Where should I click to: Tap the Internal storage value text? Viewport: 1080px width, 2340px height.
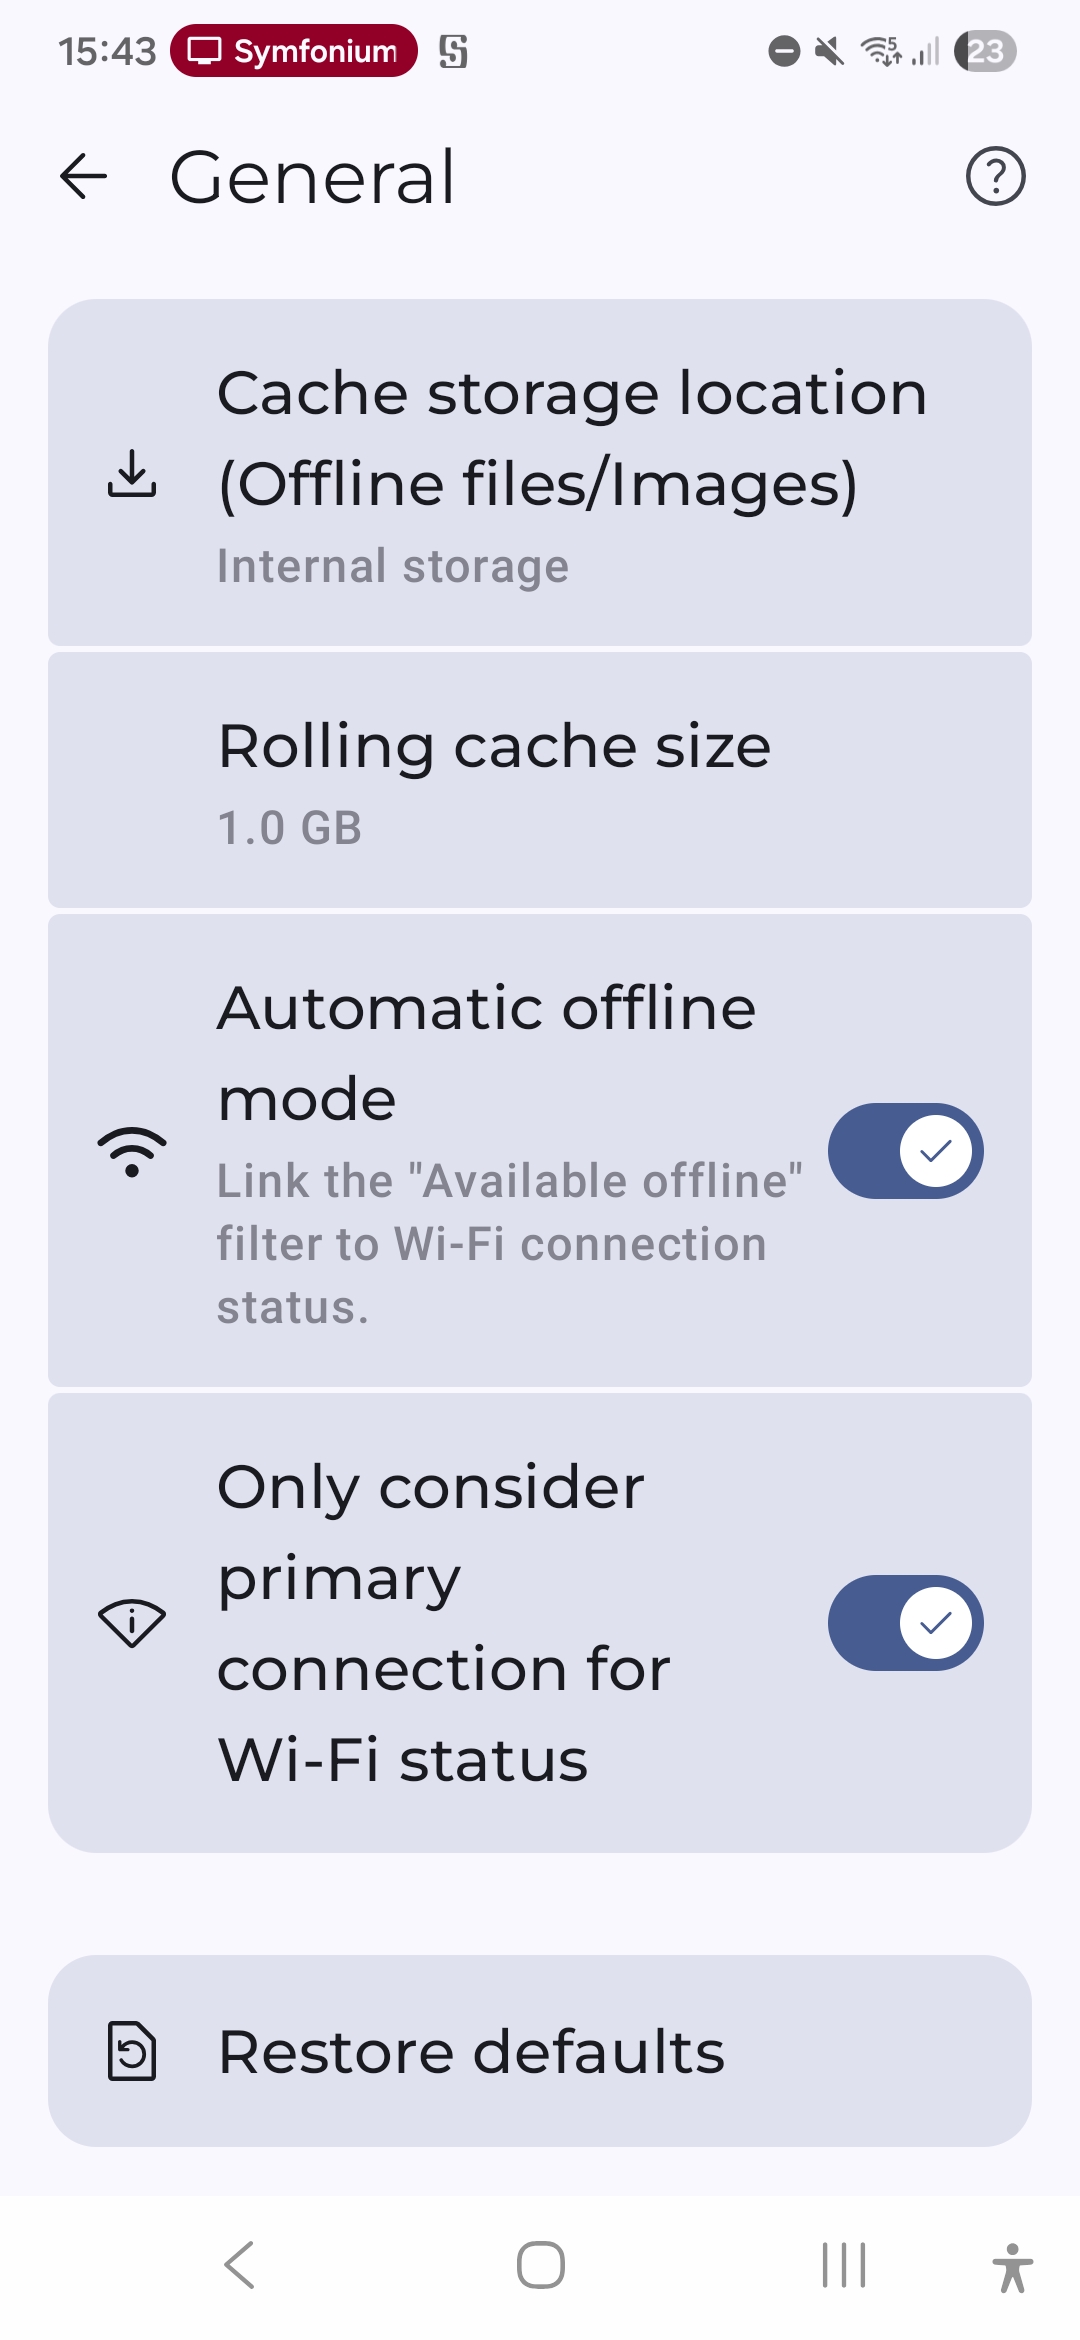tap(393, 567)
